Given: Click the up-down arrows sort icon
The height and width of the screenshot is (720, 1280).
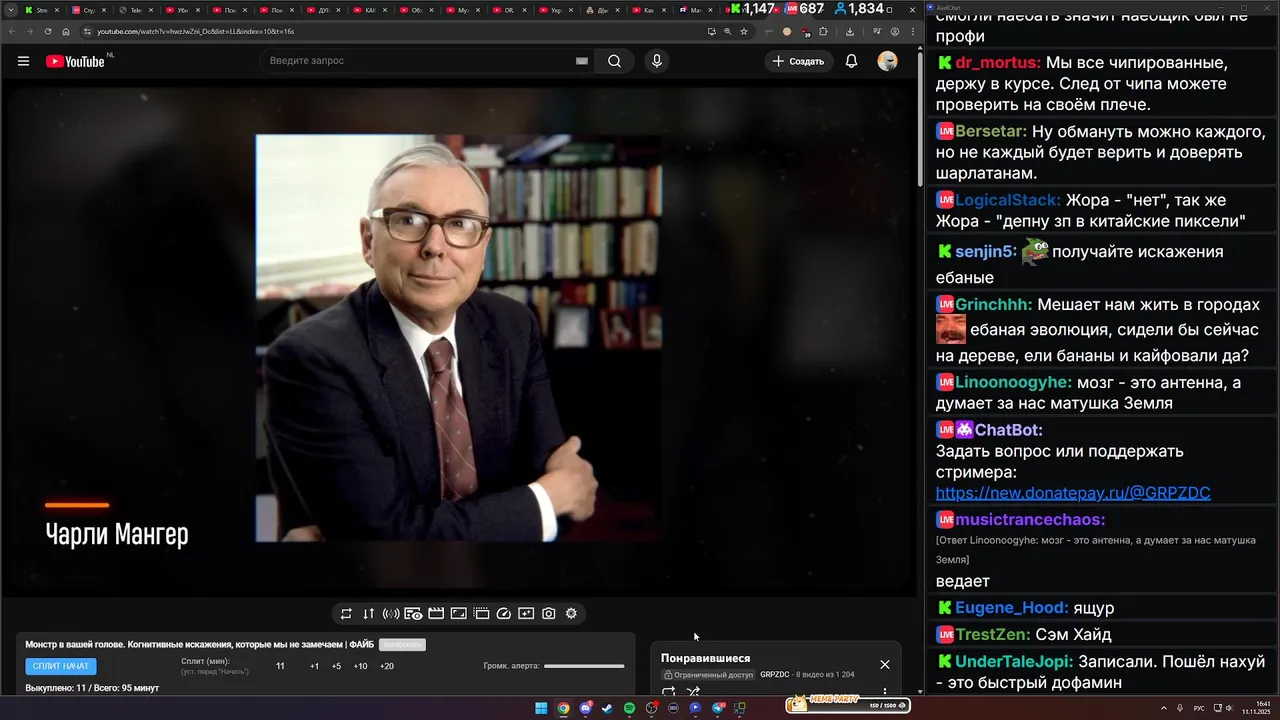Looking at the screenshot, I should [368, 614].
